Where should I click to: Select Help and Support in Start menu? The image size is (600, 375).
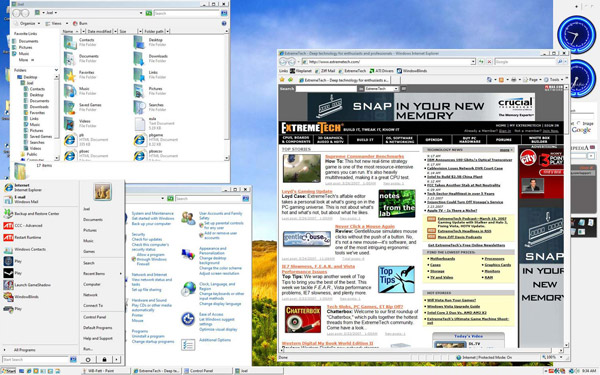[x=98, y=338]
